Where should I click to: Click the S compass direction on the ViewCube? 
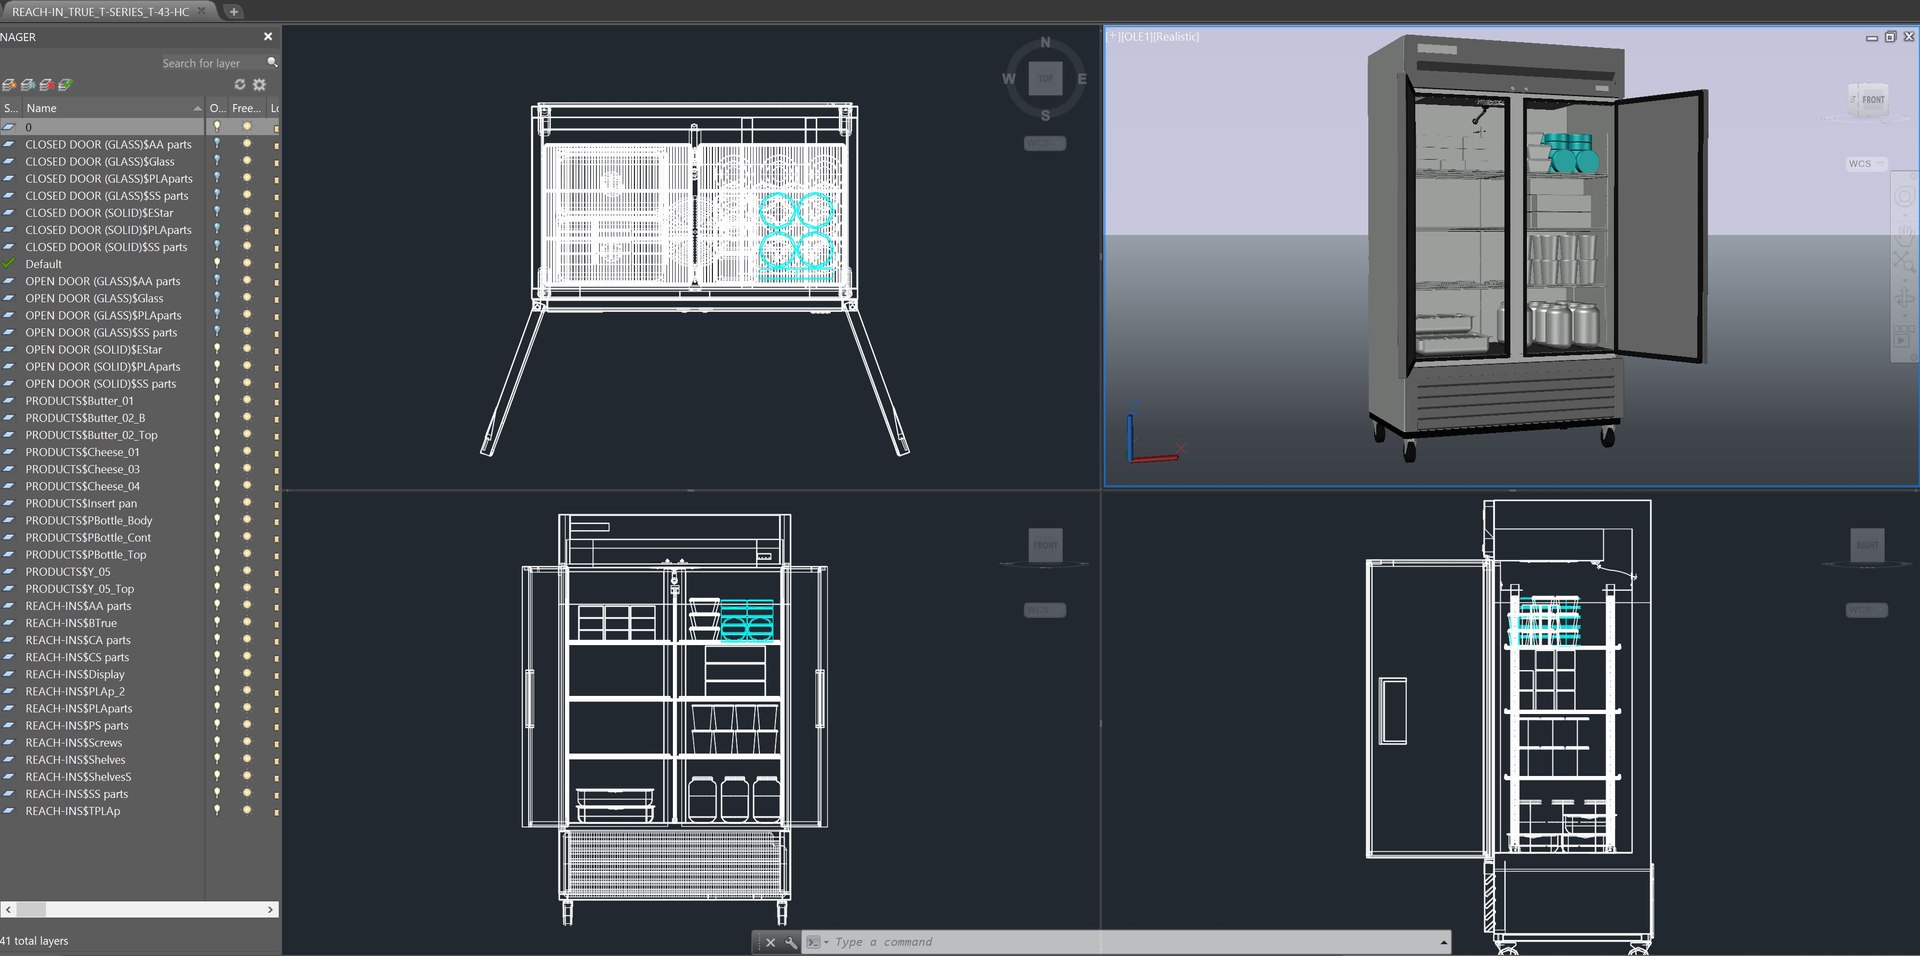point(1045,116)
